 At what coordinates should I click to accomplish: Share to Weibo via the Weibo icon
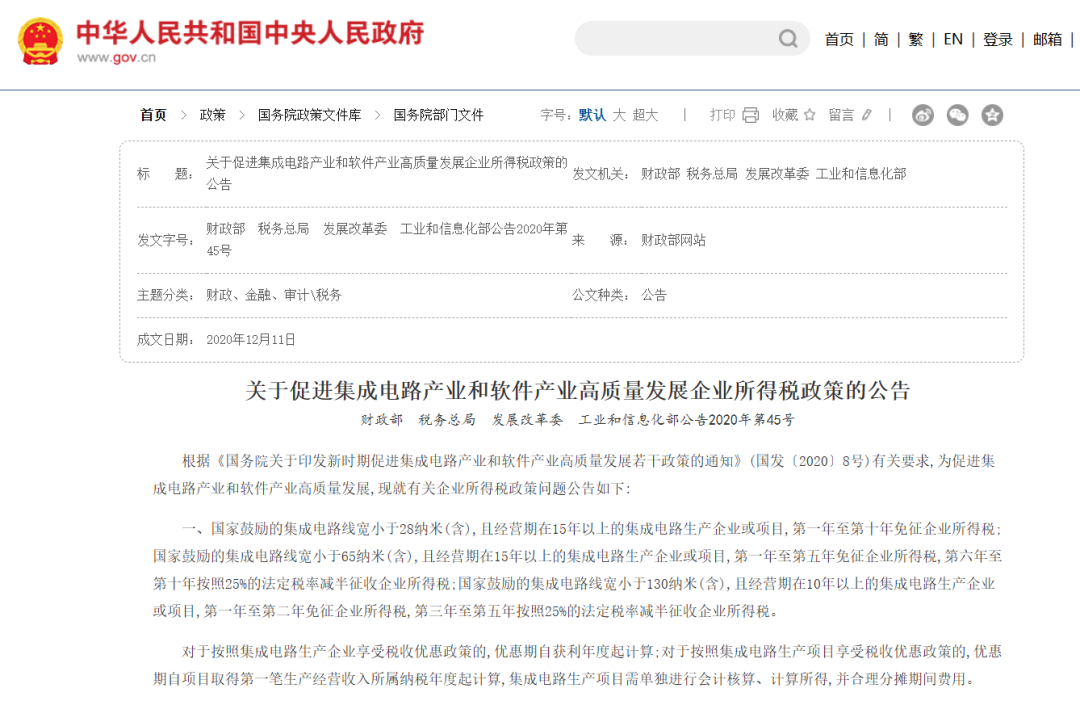click(922, 115)
